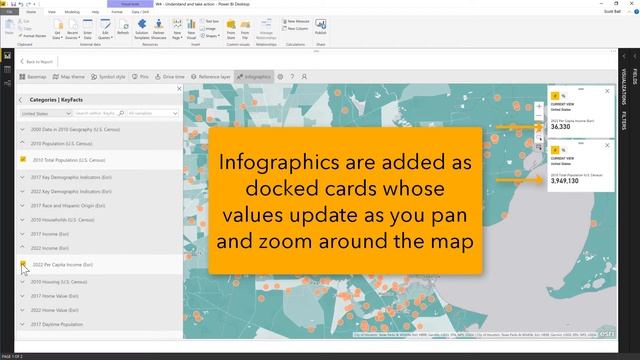The height and width of the screenshot is (360, 640).
Task: Open the File tab
Action: (x=9, y=12)
